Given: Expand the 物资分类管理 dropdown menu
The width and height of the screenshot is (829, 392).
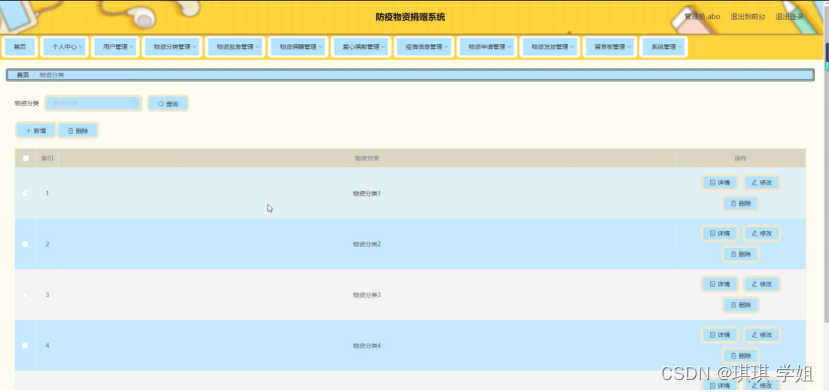Looking at the screenshot, I should point(172,47).
